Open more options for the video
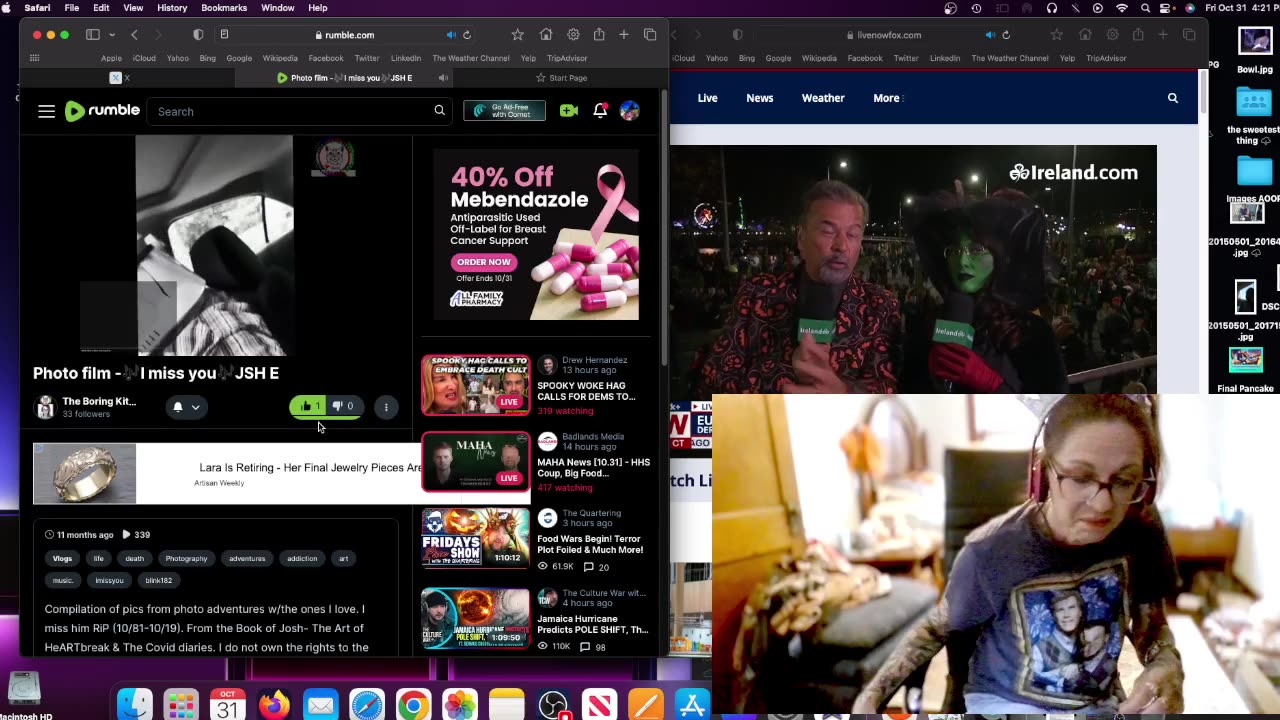This screenshot has height=720, width=1280. tap(386, 407)
